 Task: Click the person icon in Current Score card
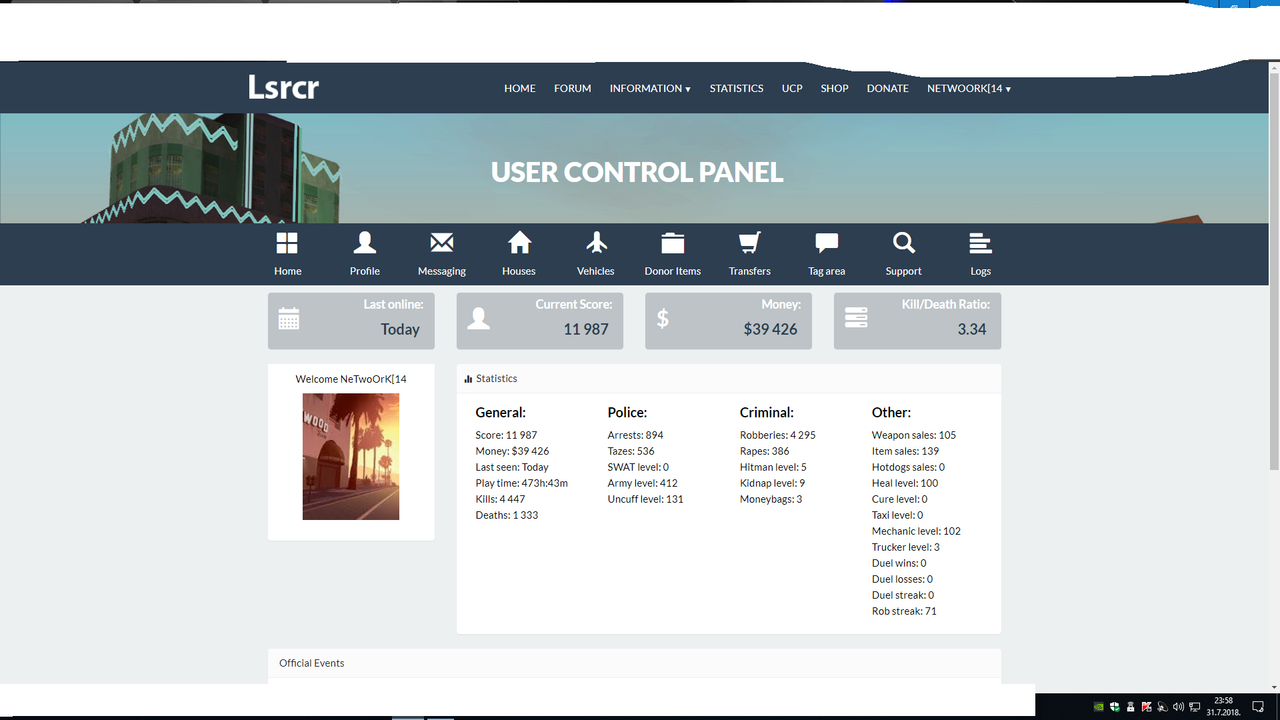tap(479, 319)
